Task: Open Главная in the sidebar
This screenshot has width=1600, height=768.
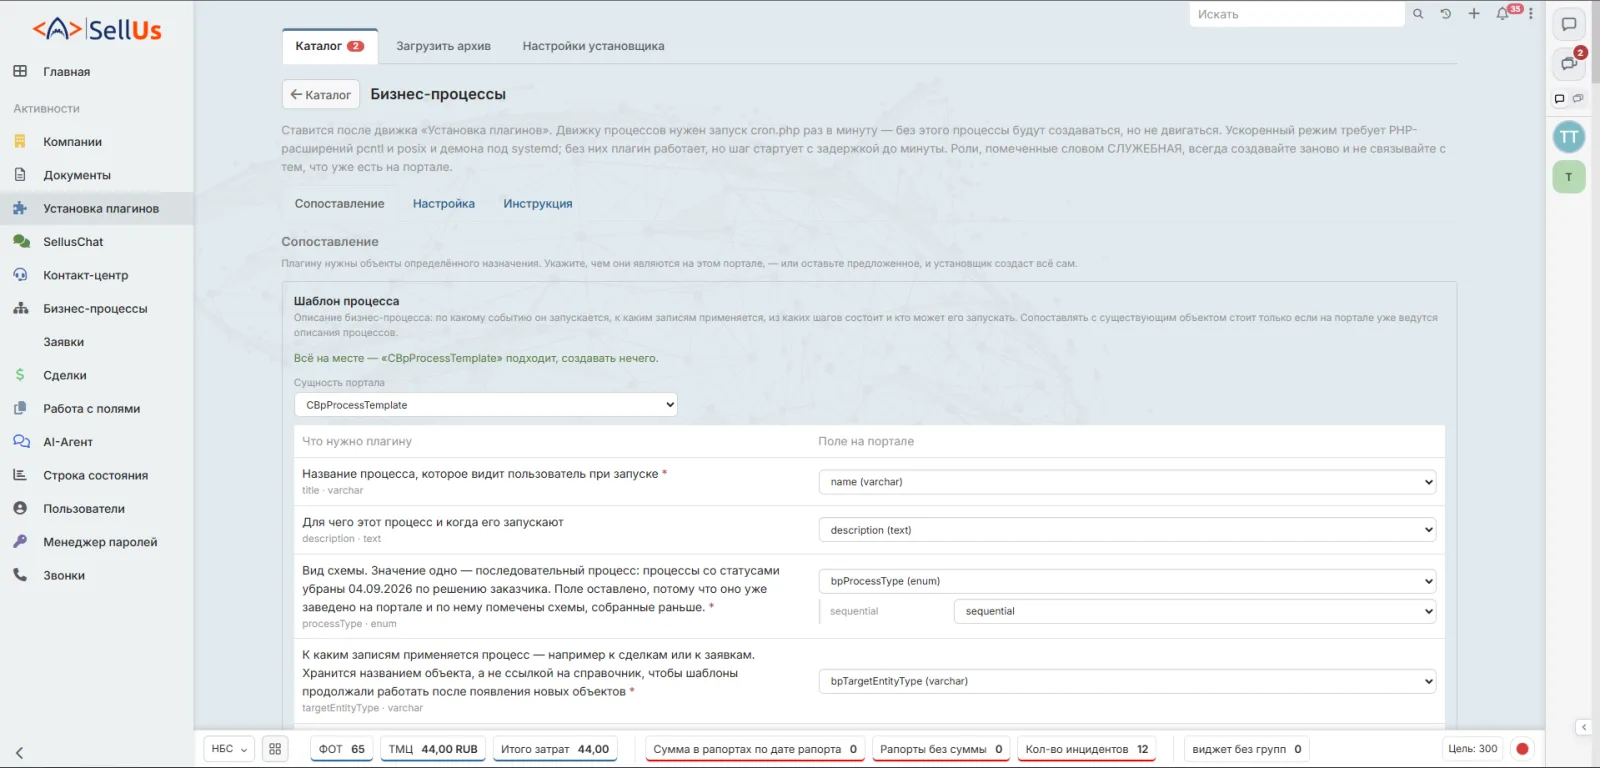Action: [97, 72]
